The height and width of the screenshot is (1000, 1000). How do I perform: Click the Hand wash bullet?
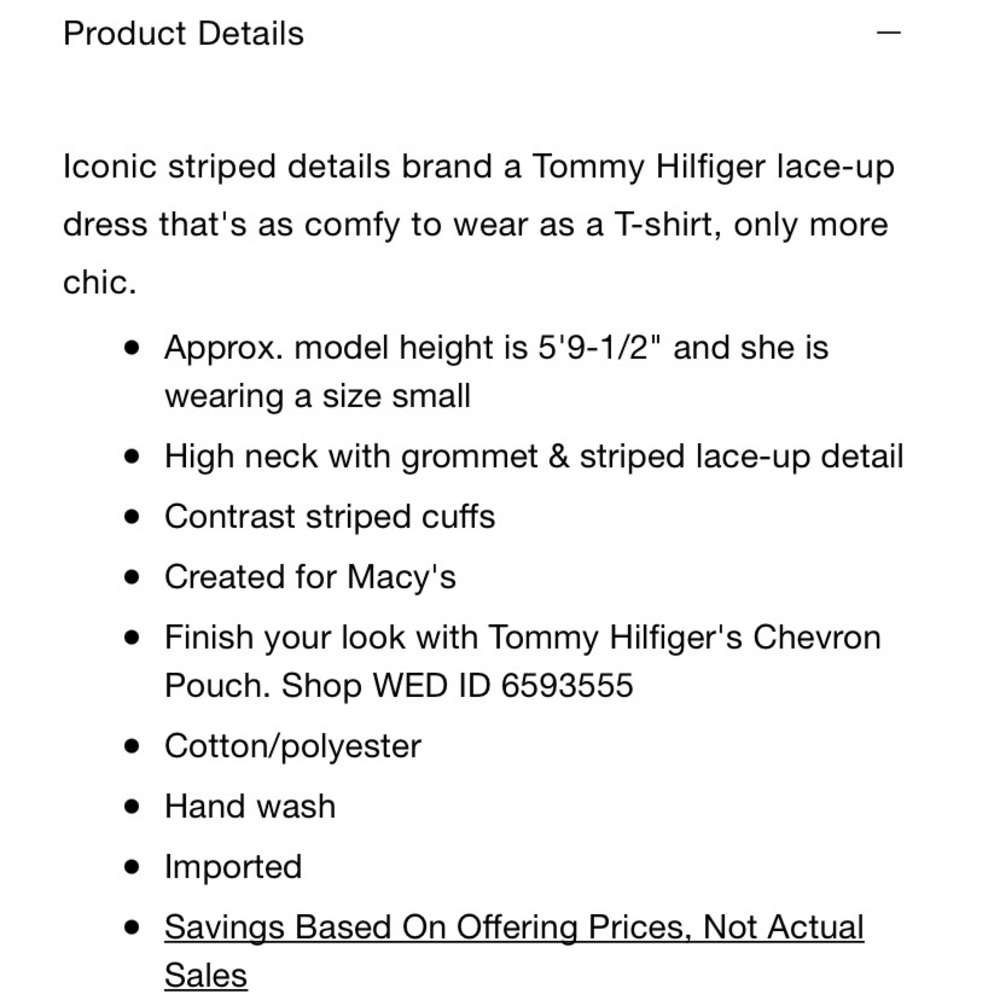coord(250,806)
